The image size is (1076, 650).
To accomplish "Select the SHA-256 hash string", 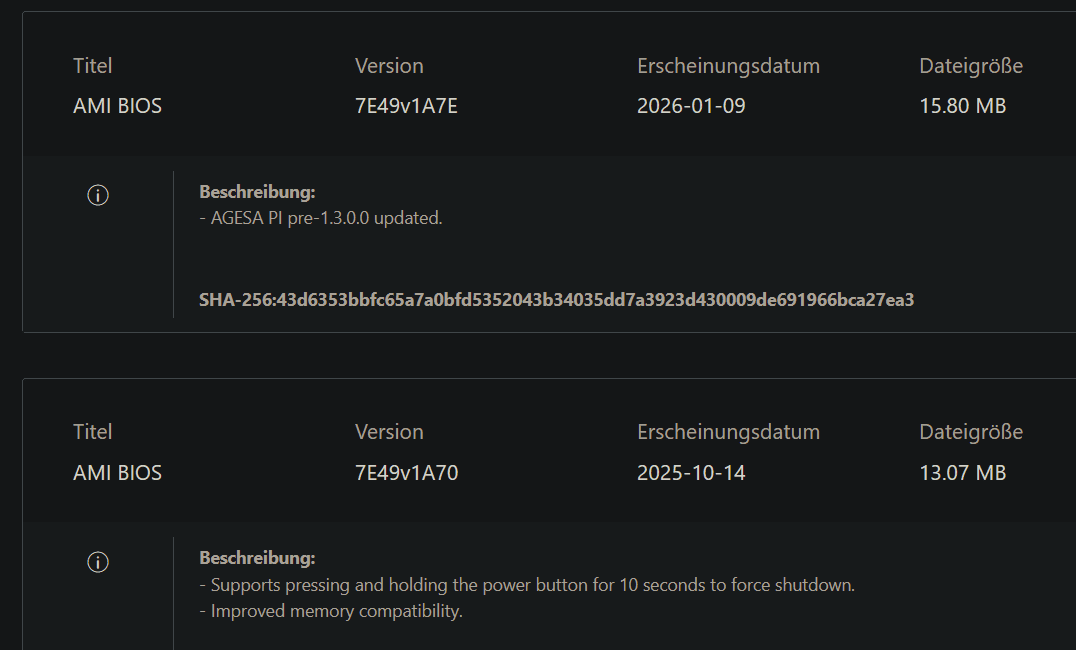I will click(556, 300).
